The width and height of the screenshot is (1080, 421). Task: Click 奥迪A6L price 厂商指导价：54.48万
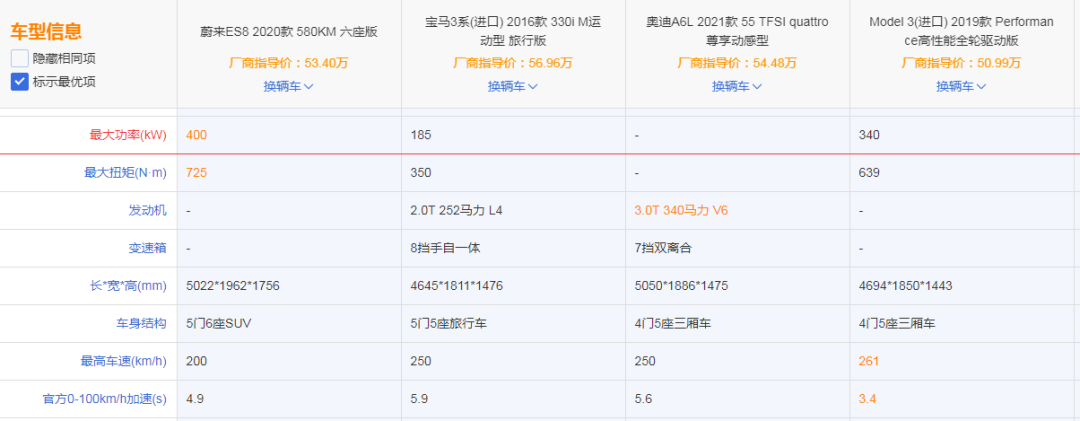pos(737,63)
